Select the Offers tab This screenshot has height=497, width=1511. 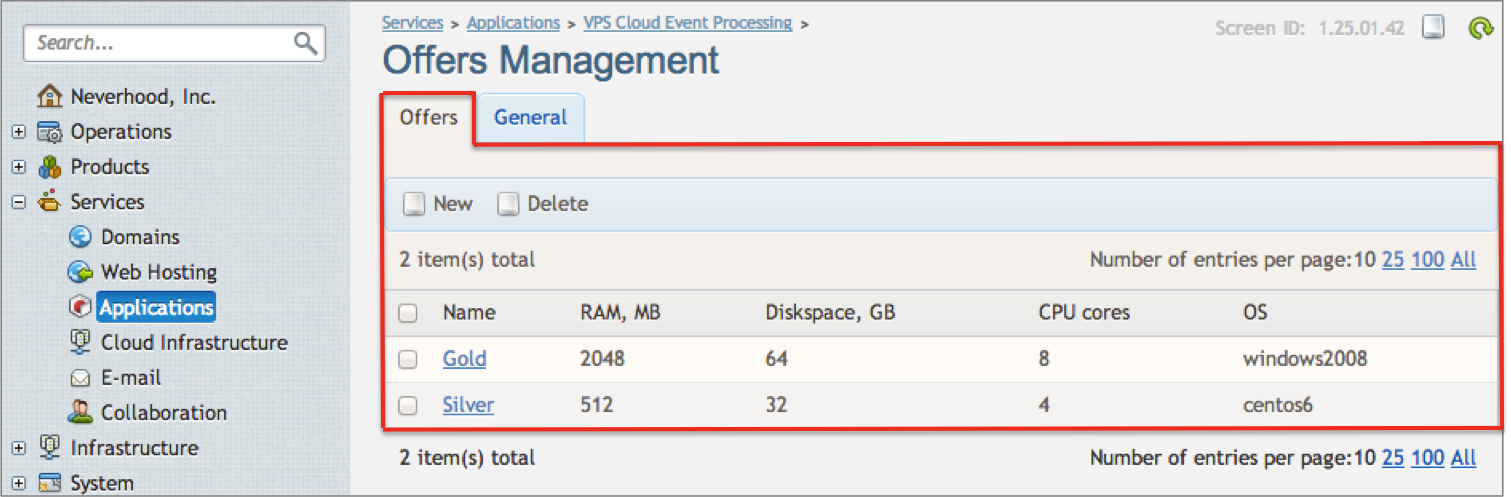tap(428, 118)
